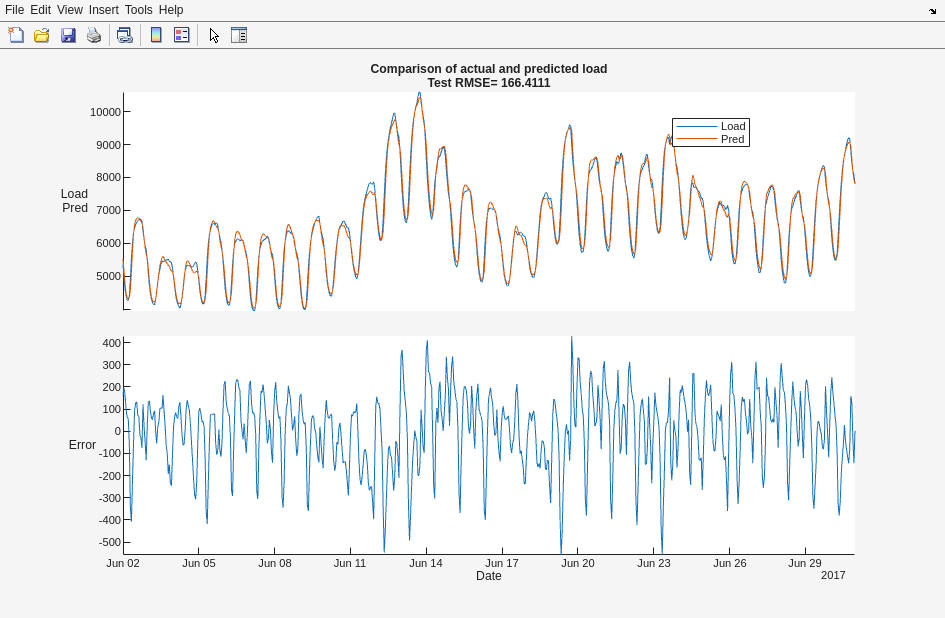Expand the Tools menu
This screenshot has width=945, height=618.
[x=139, y=10]
